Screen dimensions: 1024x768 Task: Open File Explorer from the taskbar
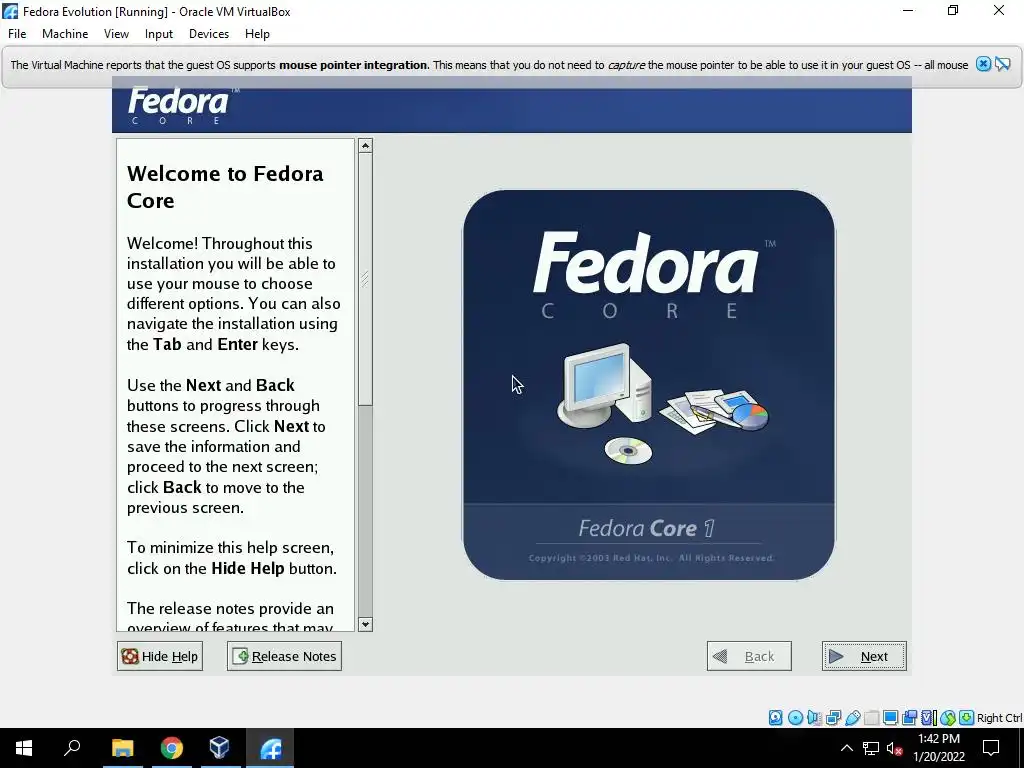[x=122, y=748]
